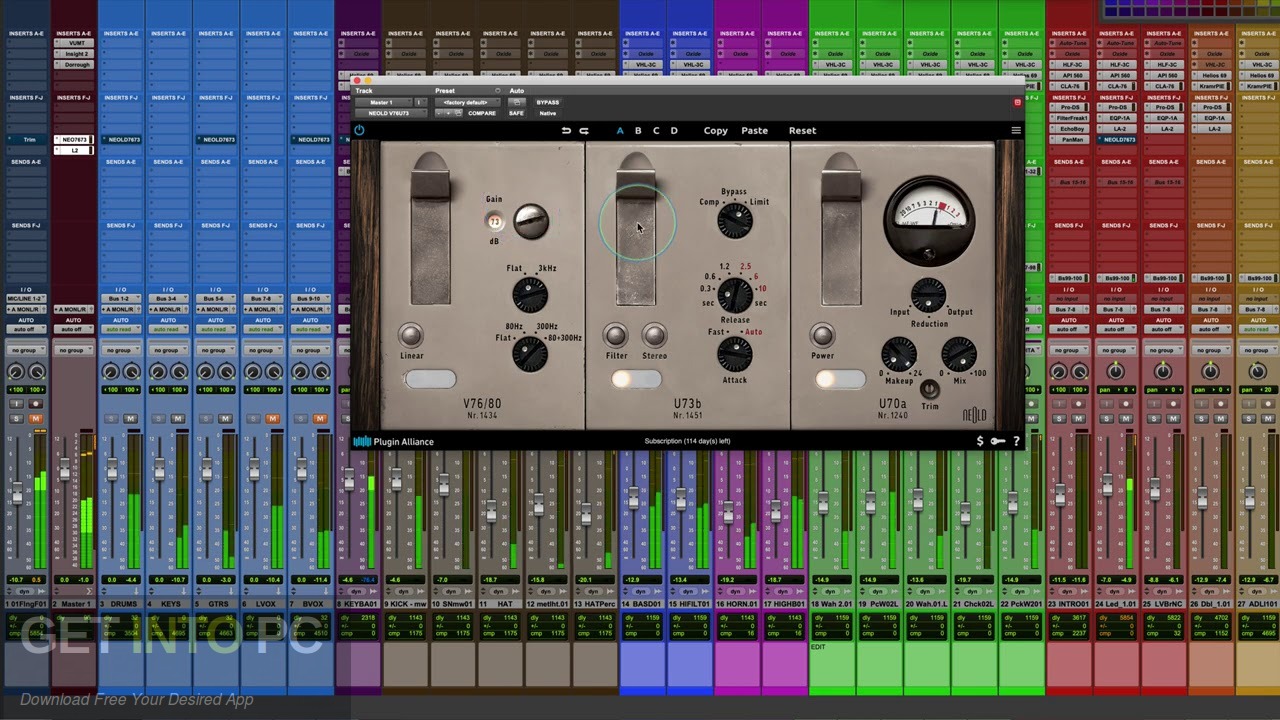This screenshot has width=1280, height=720.
Task: Click the 16 HORN.01 track name label
Action: pyautogui.click(x=736, y=603)
